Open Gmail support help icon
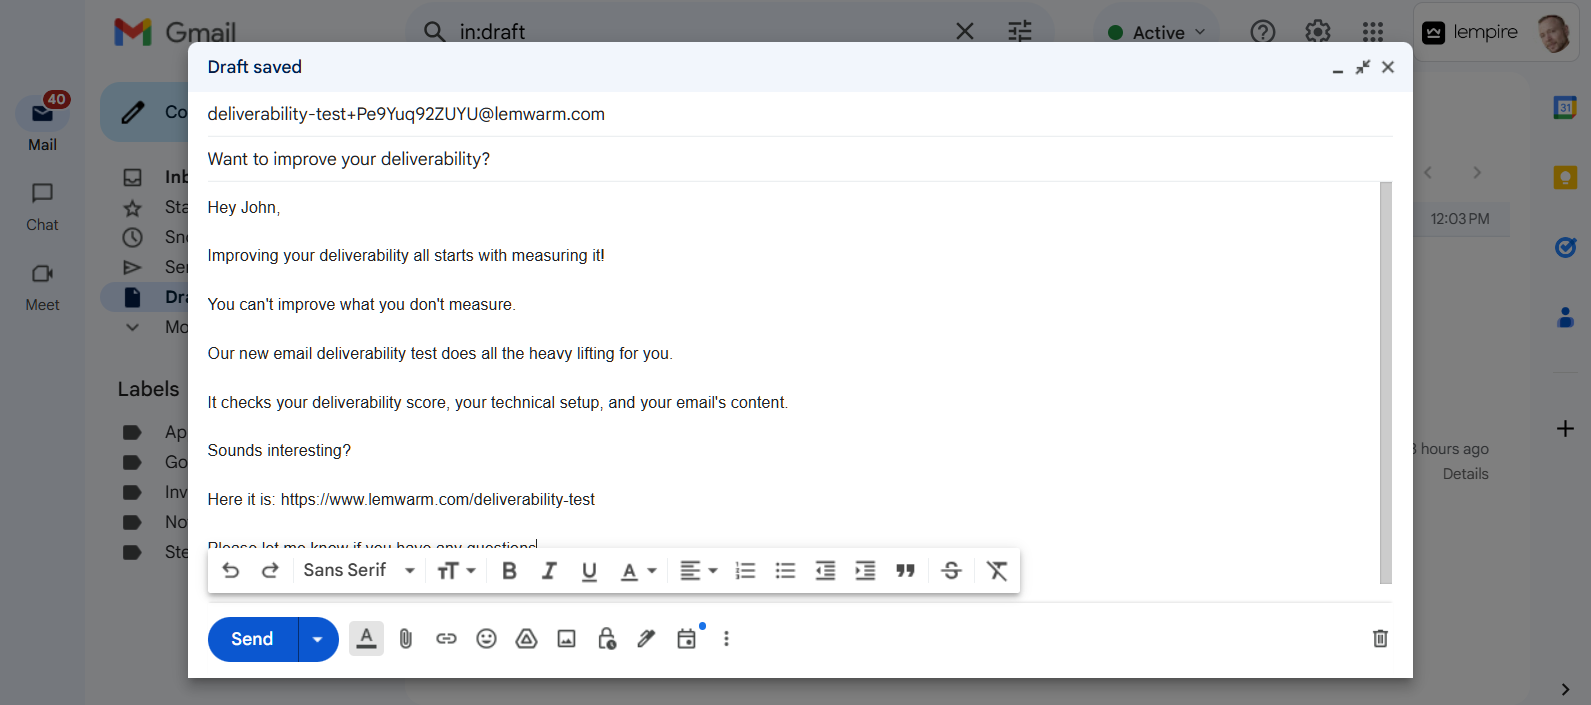Viewport: 1591px width, 705px height. pos(1263,32)
